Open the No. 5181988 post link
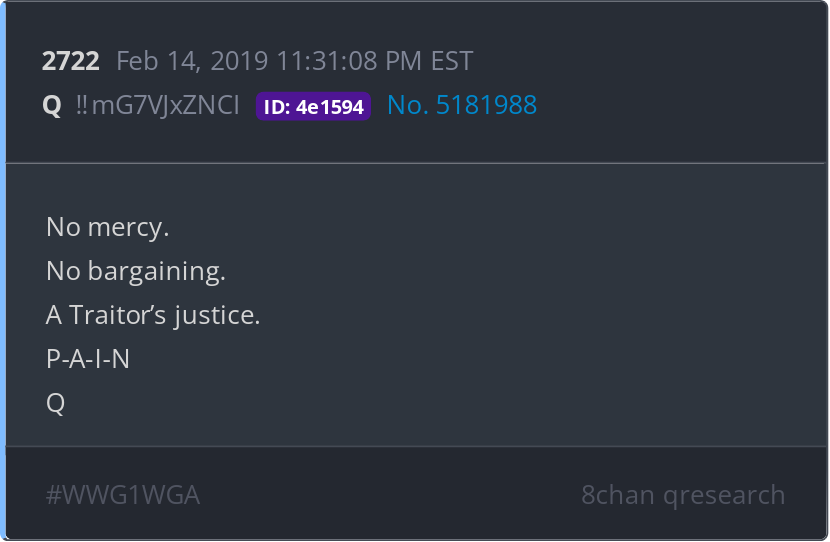 [462, 105]
